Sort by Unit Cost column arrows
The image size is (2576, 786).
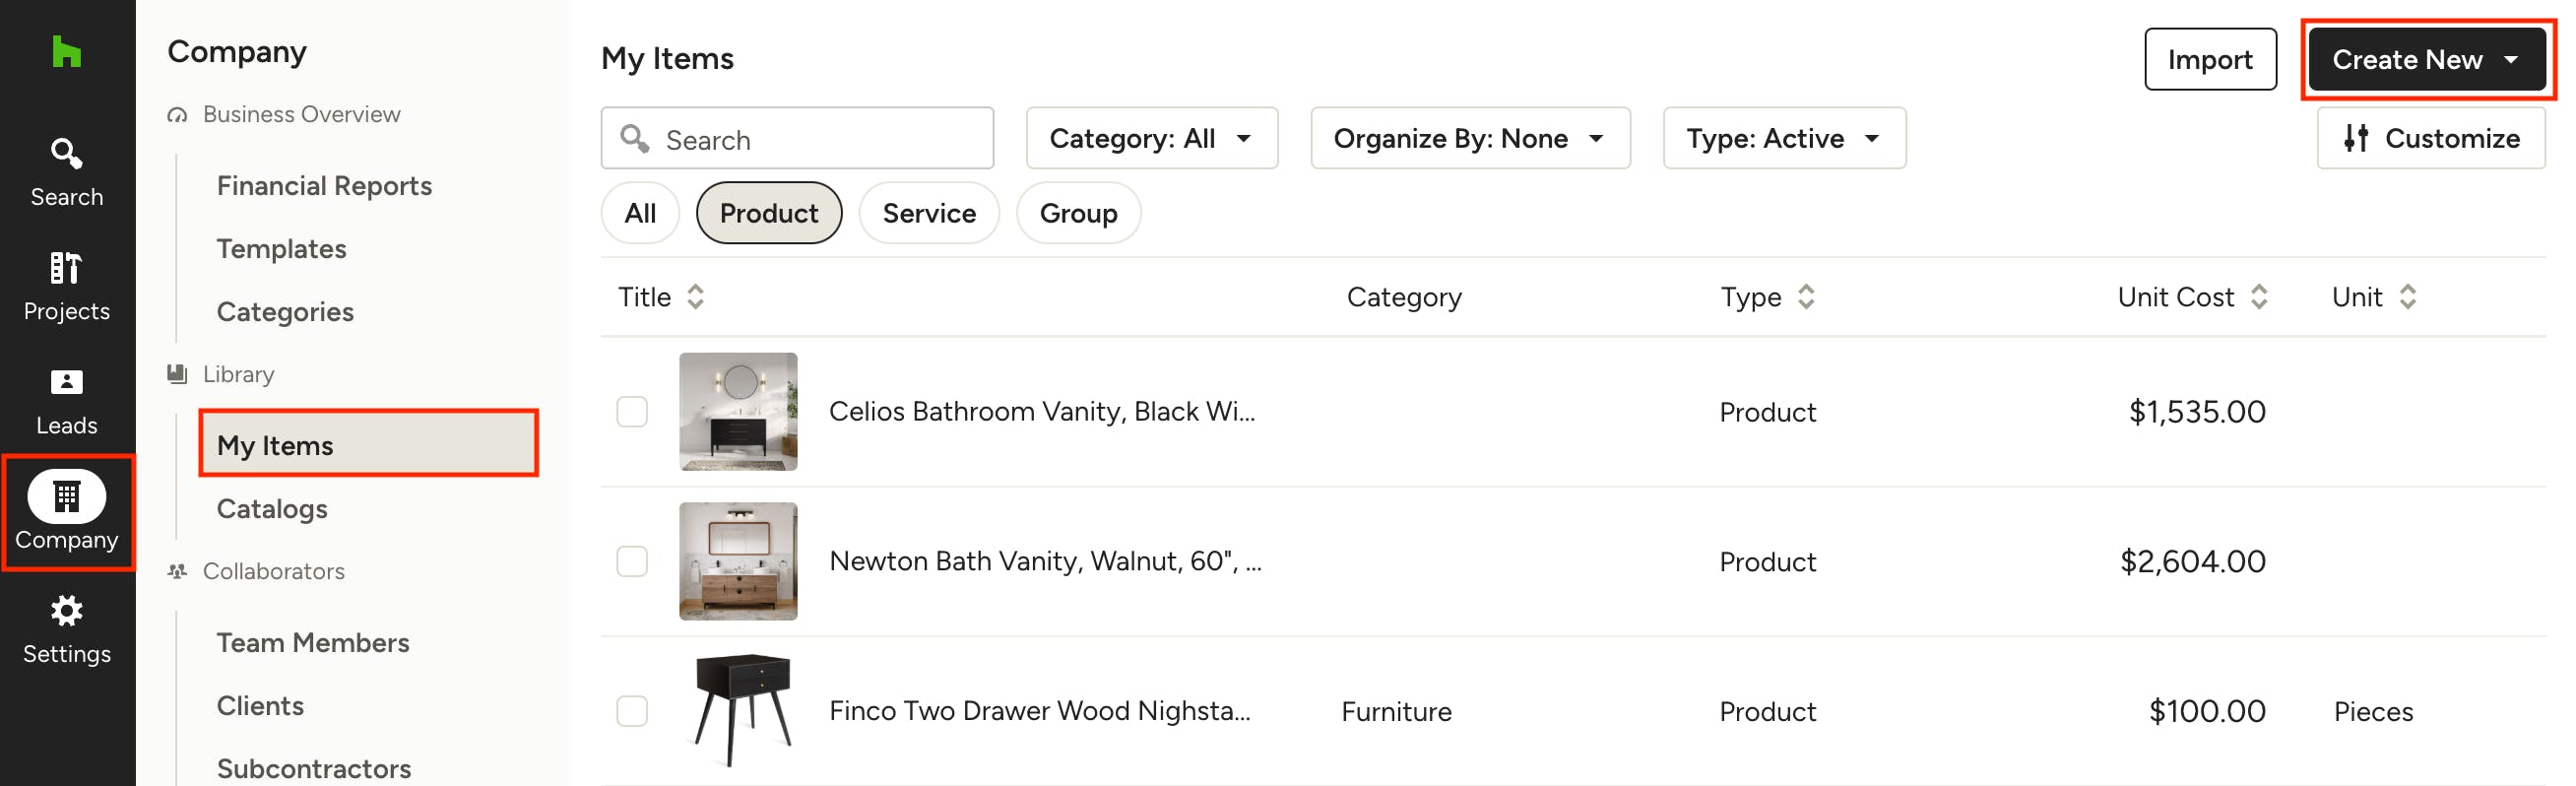pos(2258,297)
